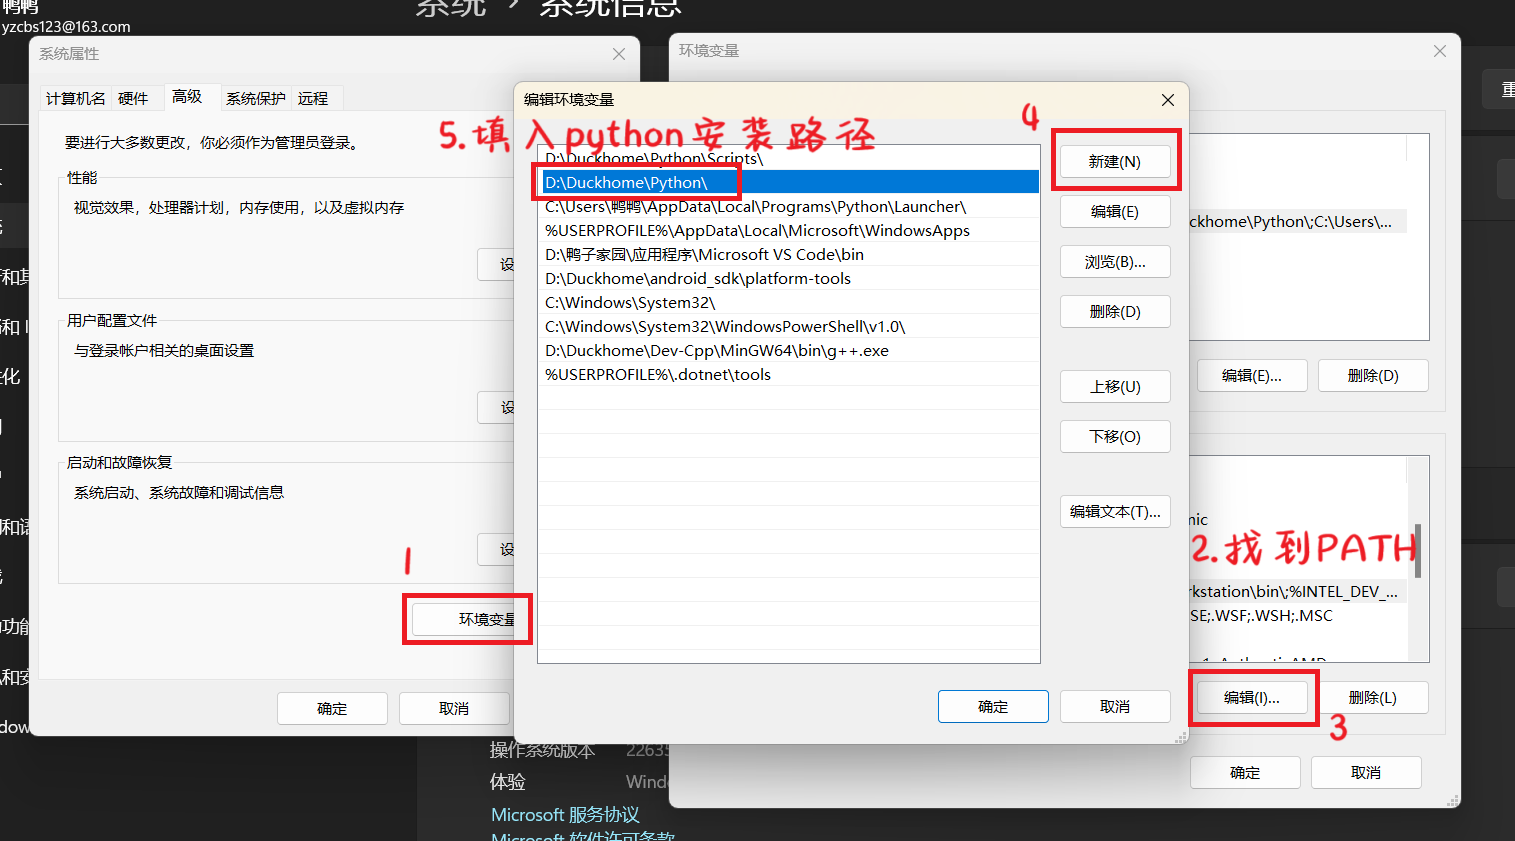Image resolution: width=1515 pixels, height=841 pixels.
Task: Select the MinGW64\bin\g++.exe entry
Action: 788,350
